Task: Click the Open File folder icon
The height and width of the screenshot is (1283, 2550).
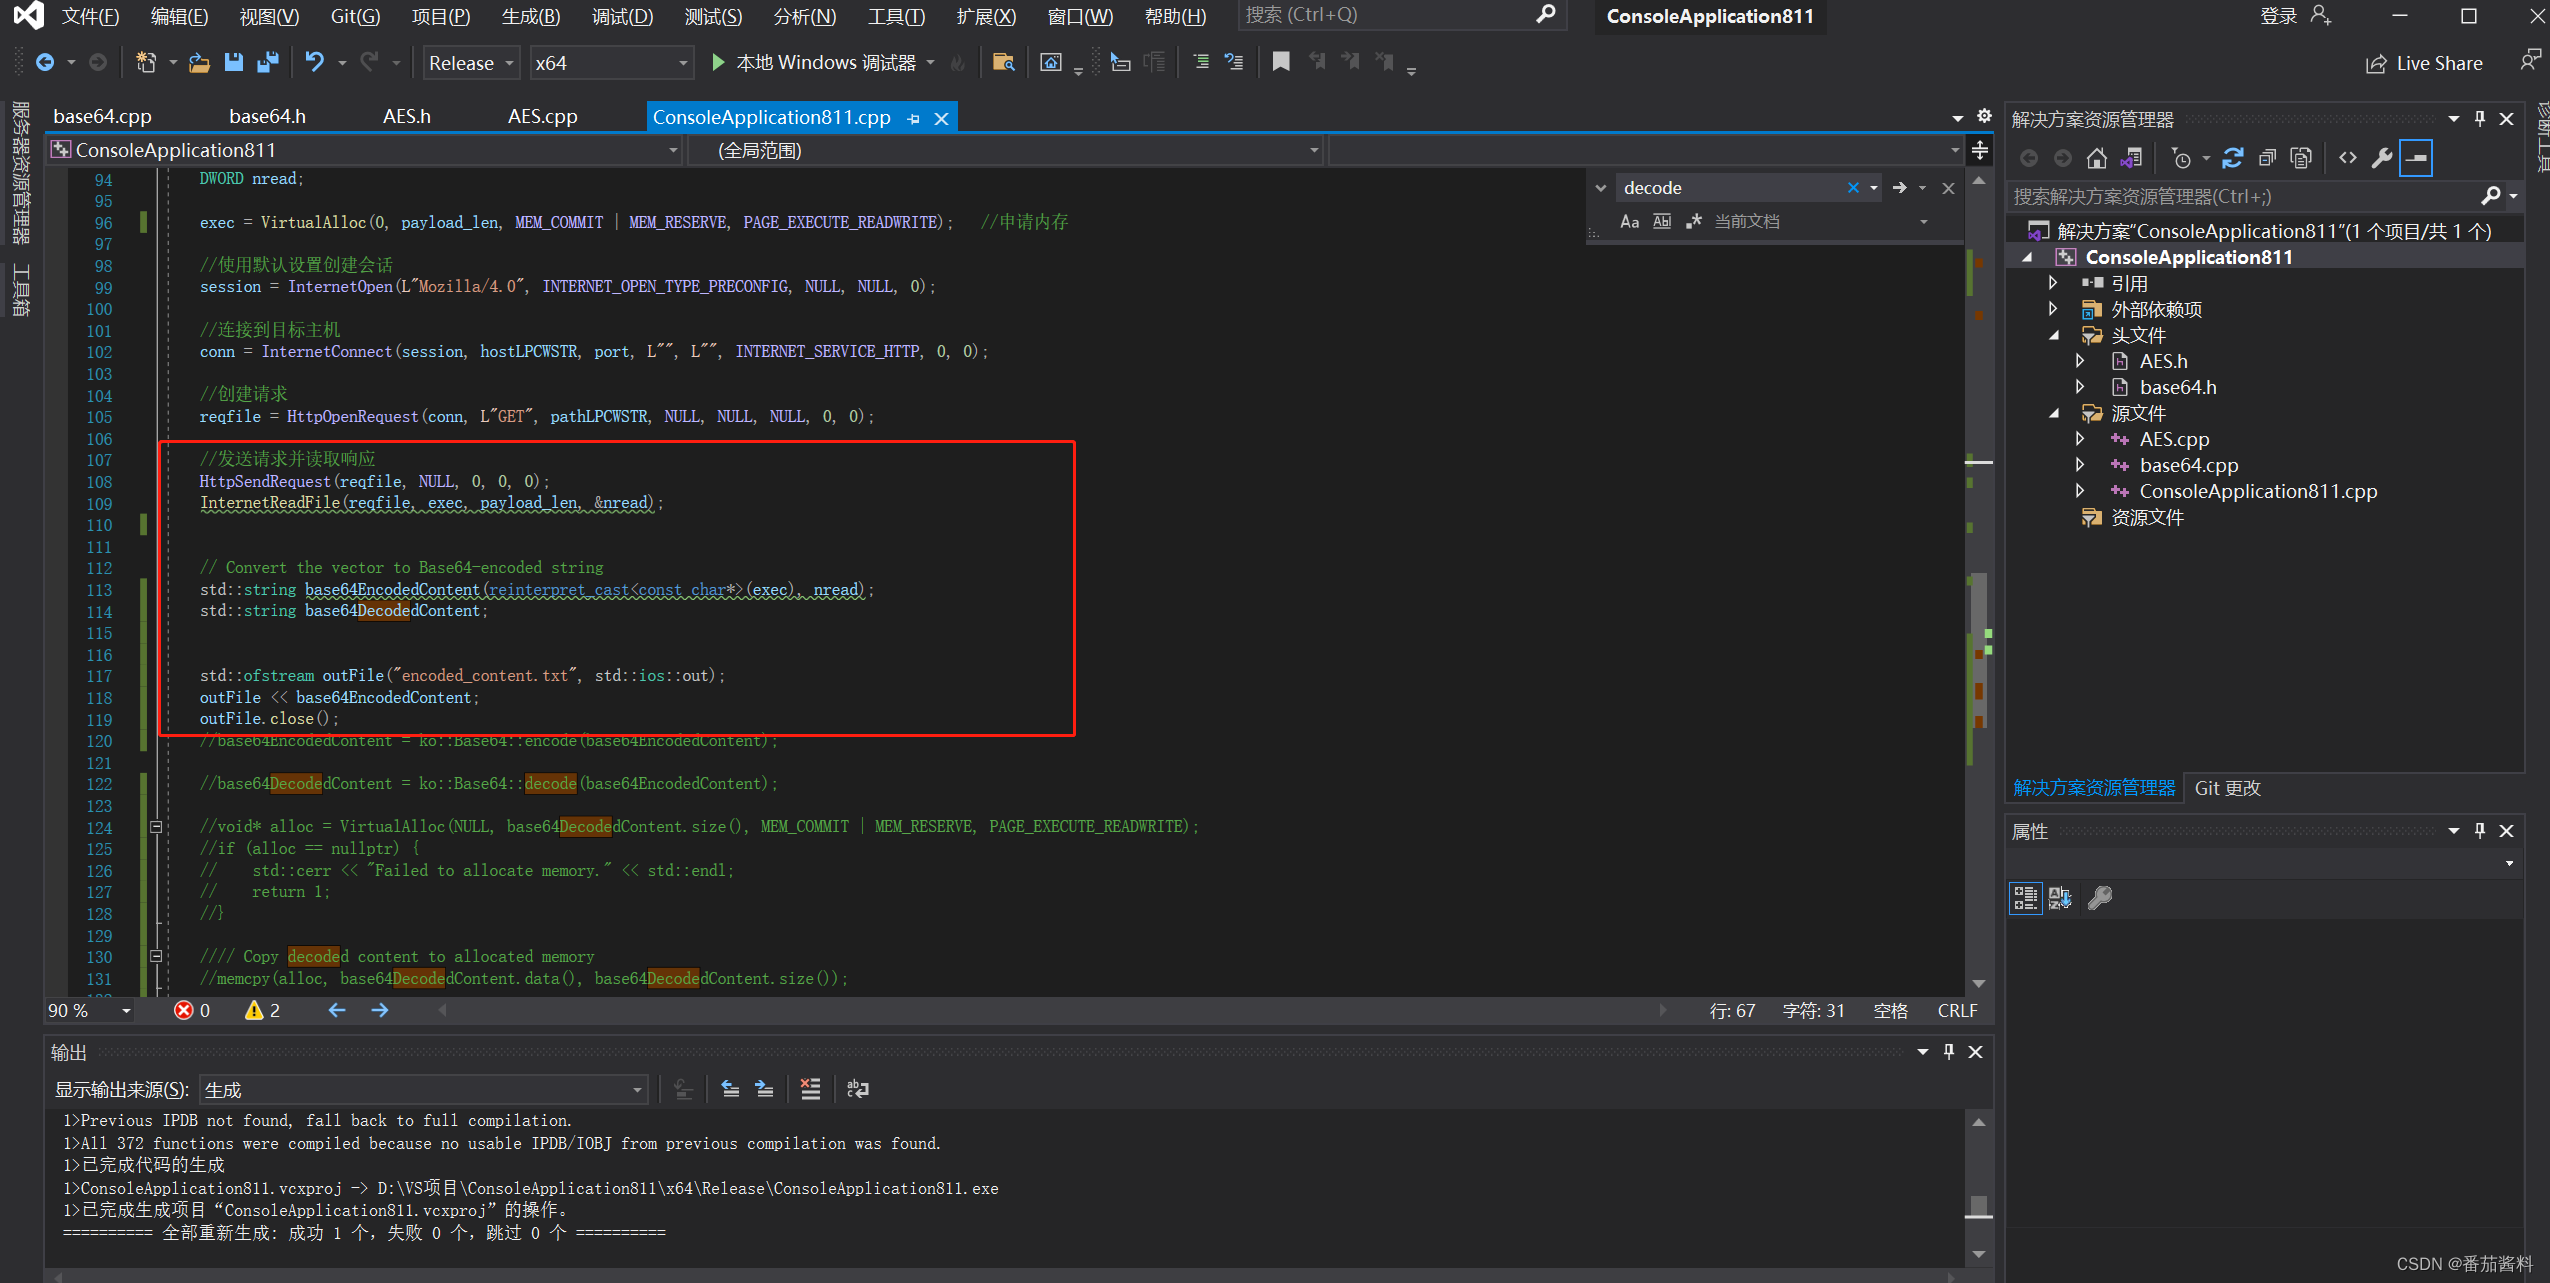Action: [199, 62]
